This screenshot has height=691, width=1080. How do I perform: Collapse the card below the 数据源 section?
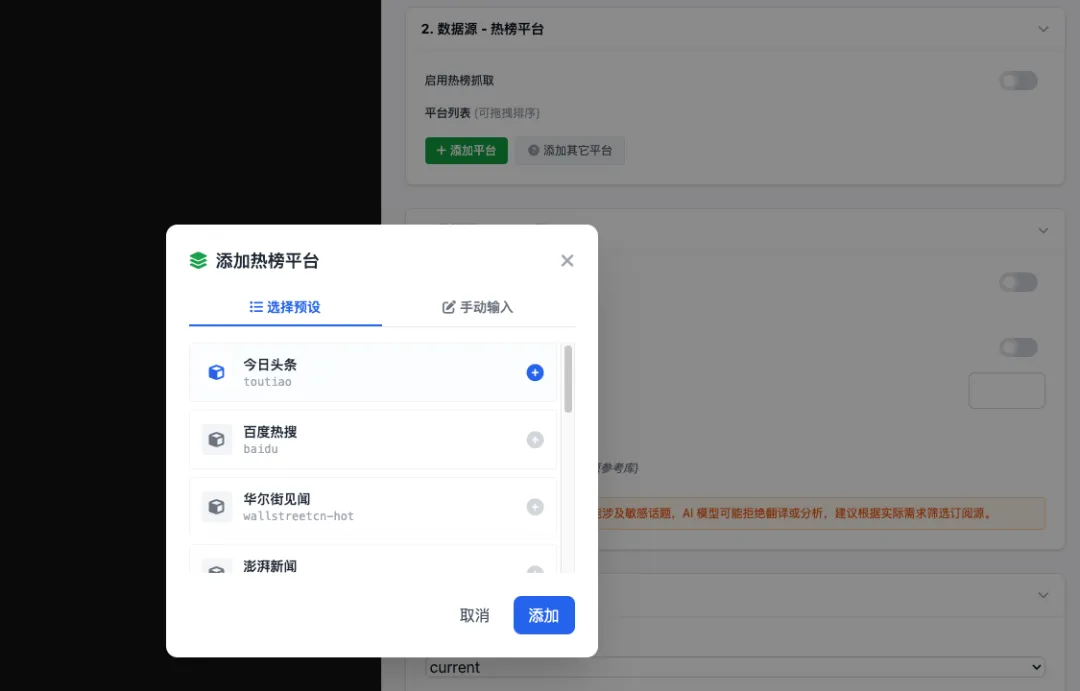coord(1043,231)
